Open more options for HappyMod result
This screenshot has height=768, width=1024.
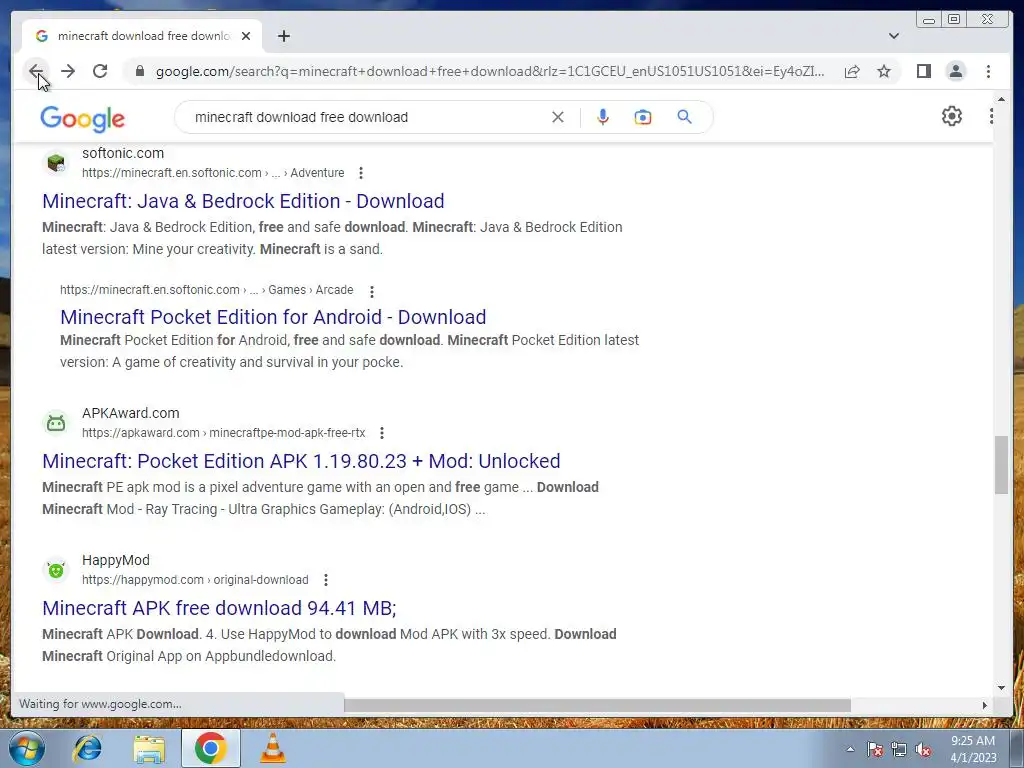click(325, 580)
